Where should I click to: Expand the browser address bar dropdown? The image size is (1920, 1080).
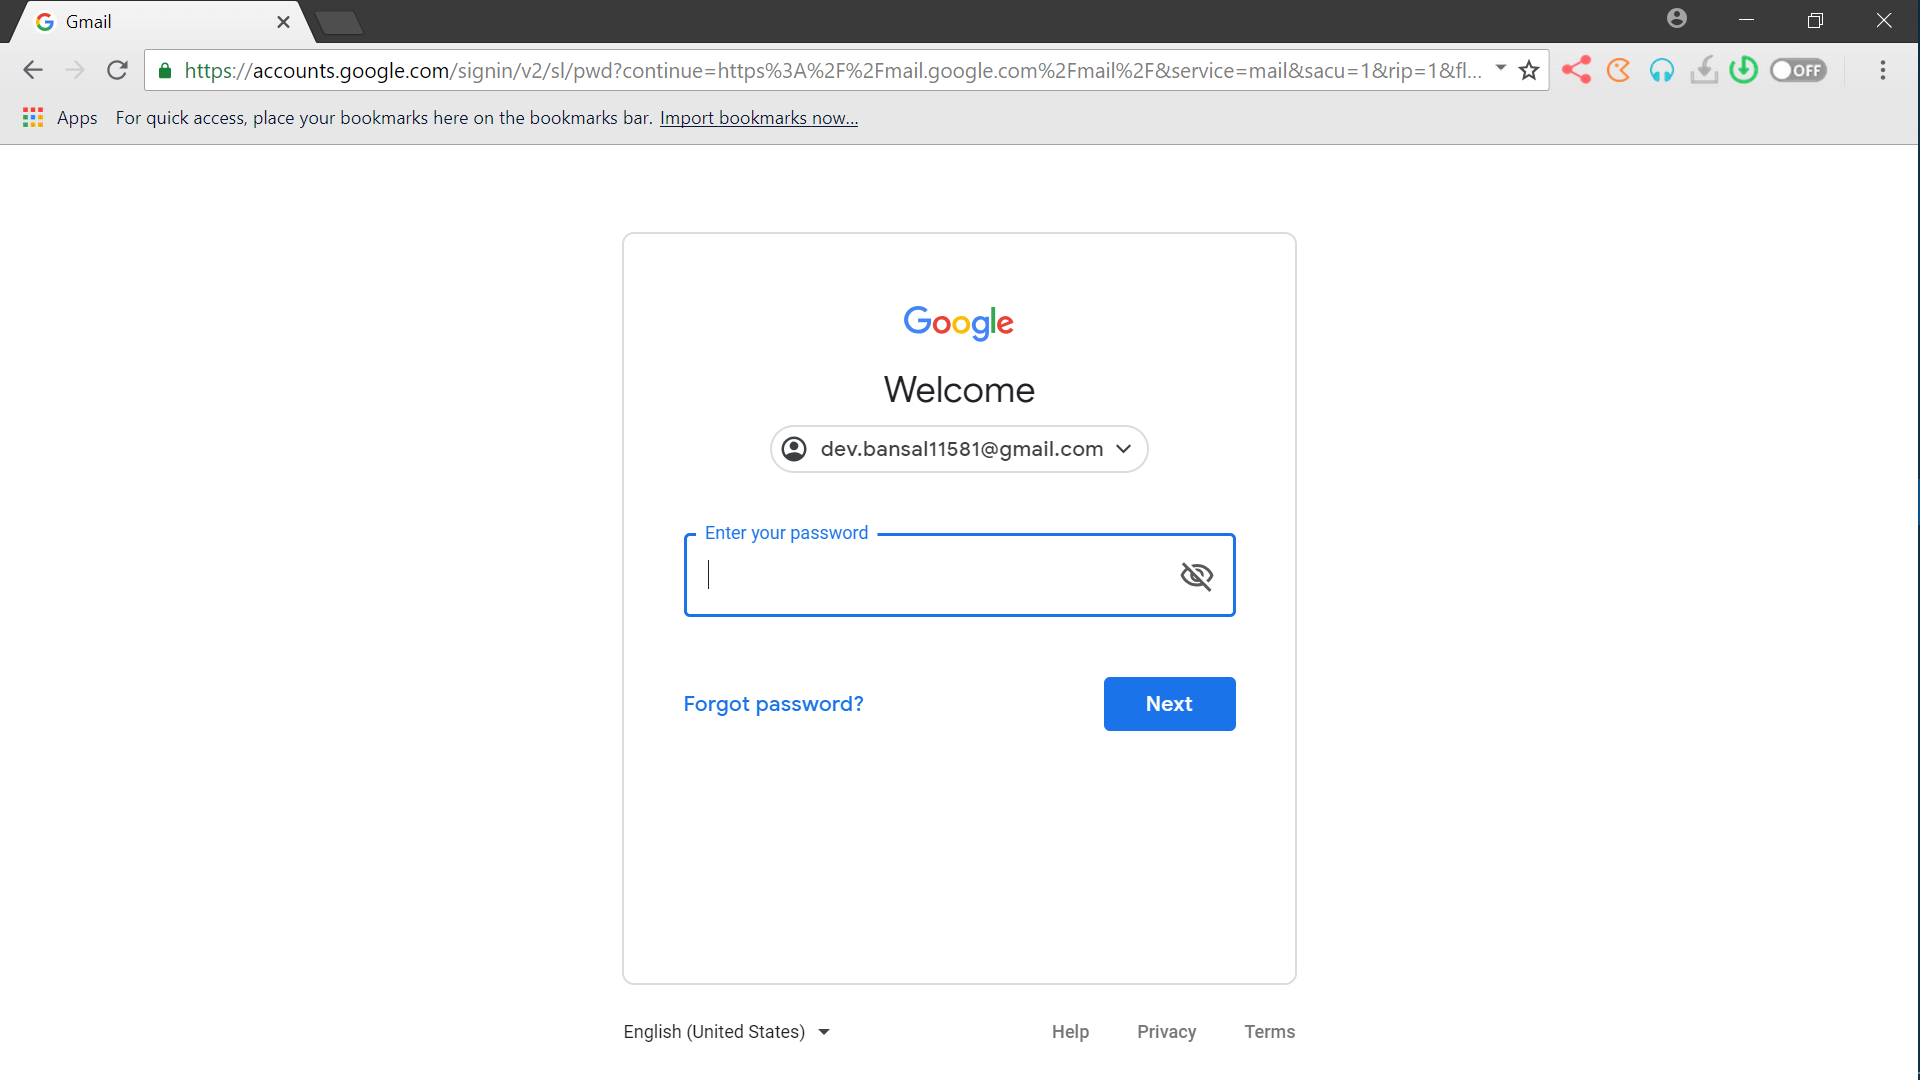[x=1501, y=69]
